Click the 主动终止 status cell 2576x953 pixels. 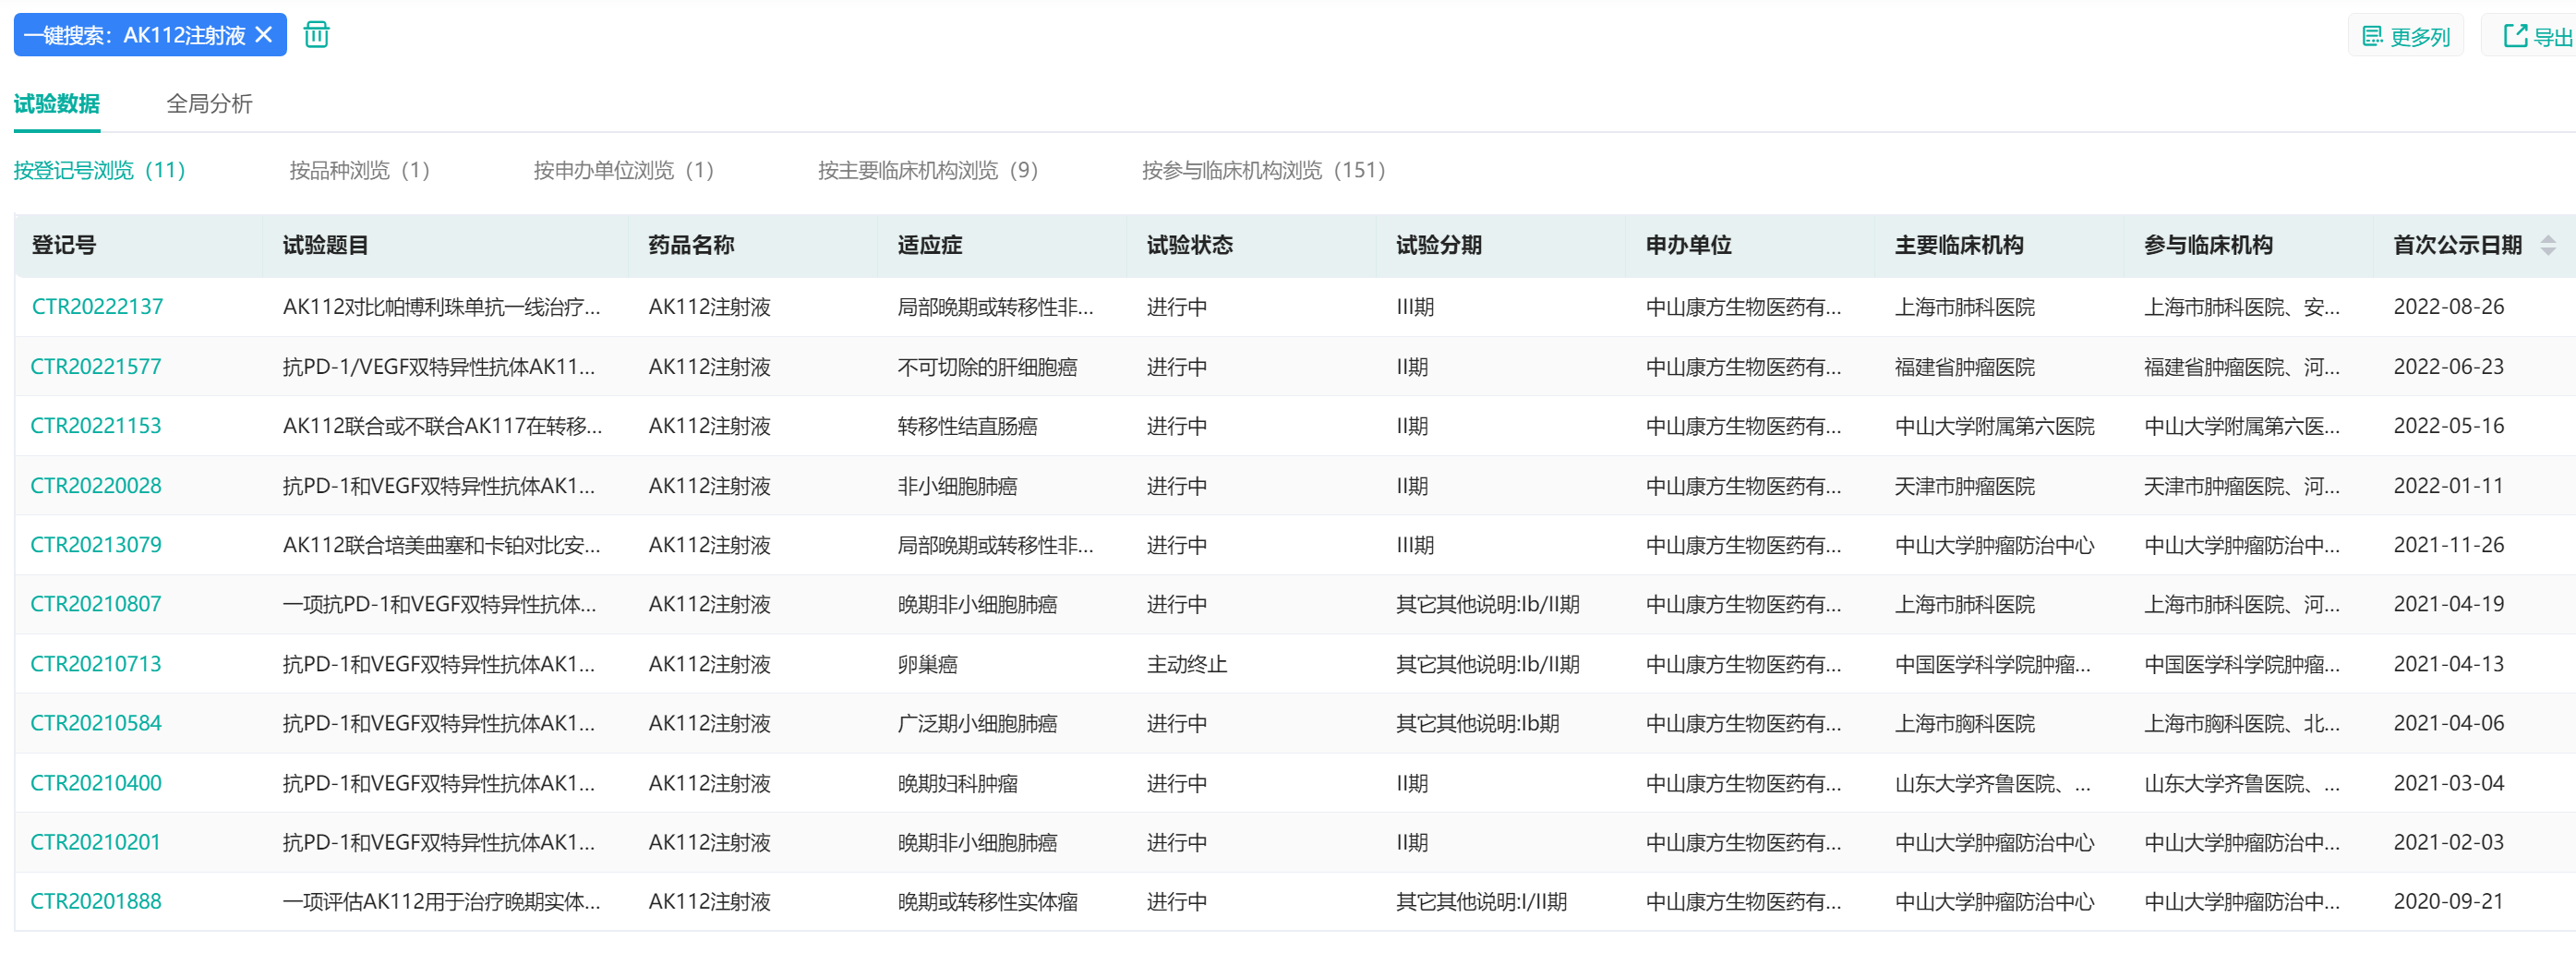click(1187, 664)
